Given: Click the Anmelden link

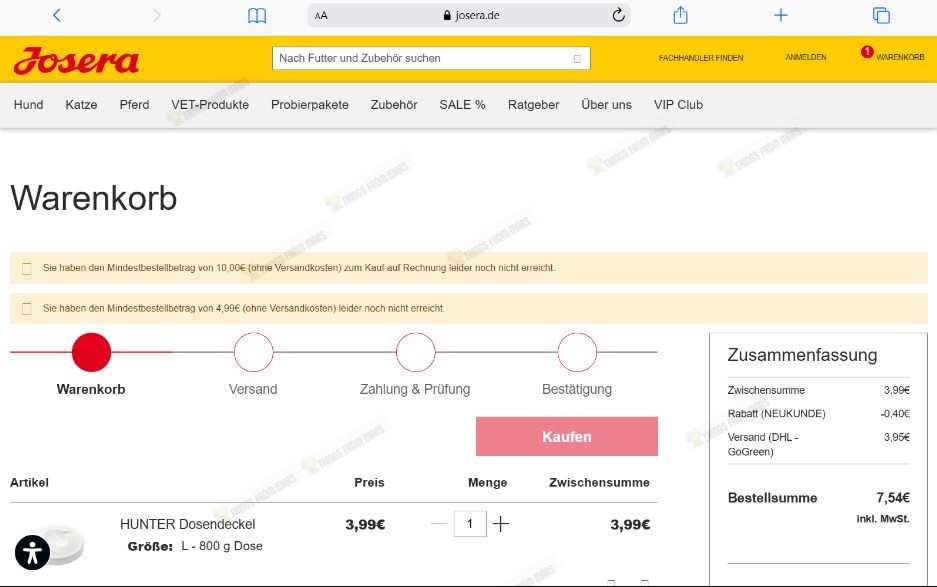Looking at the screenshot, I should (806, 58).
